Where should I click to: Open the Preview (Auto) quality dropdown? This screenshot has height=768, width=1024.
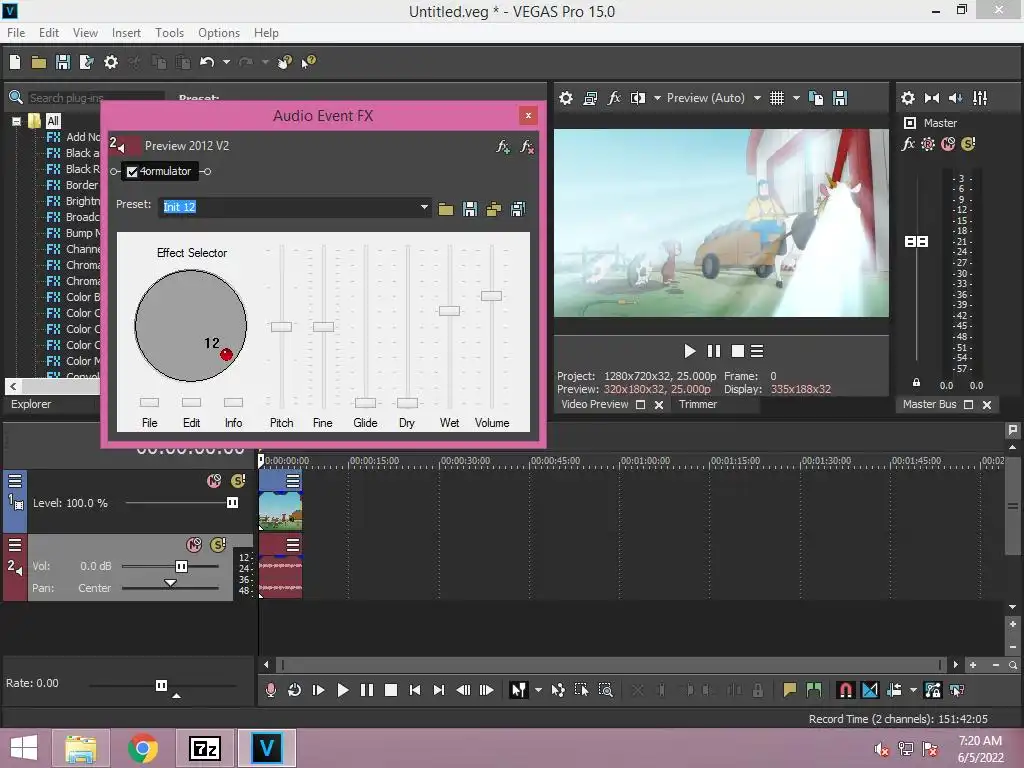click(757, 98)
